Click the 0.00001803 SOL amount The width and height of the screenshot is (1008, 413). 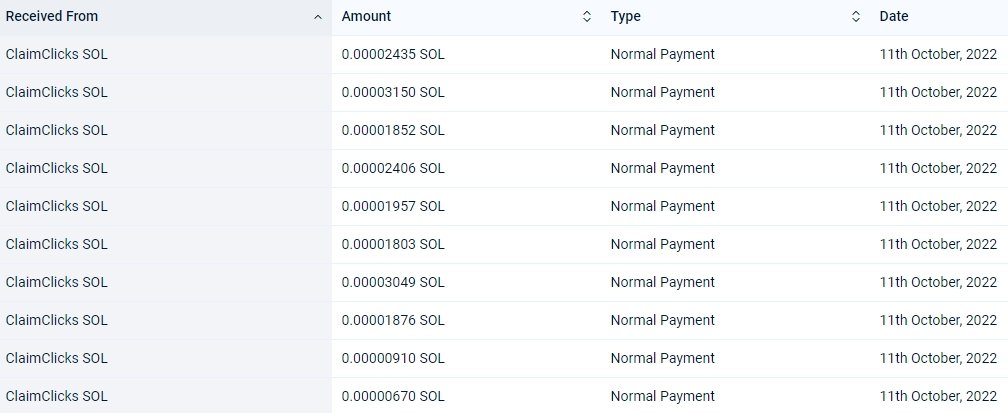(393, 244)
